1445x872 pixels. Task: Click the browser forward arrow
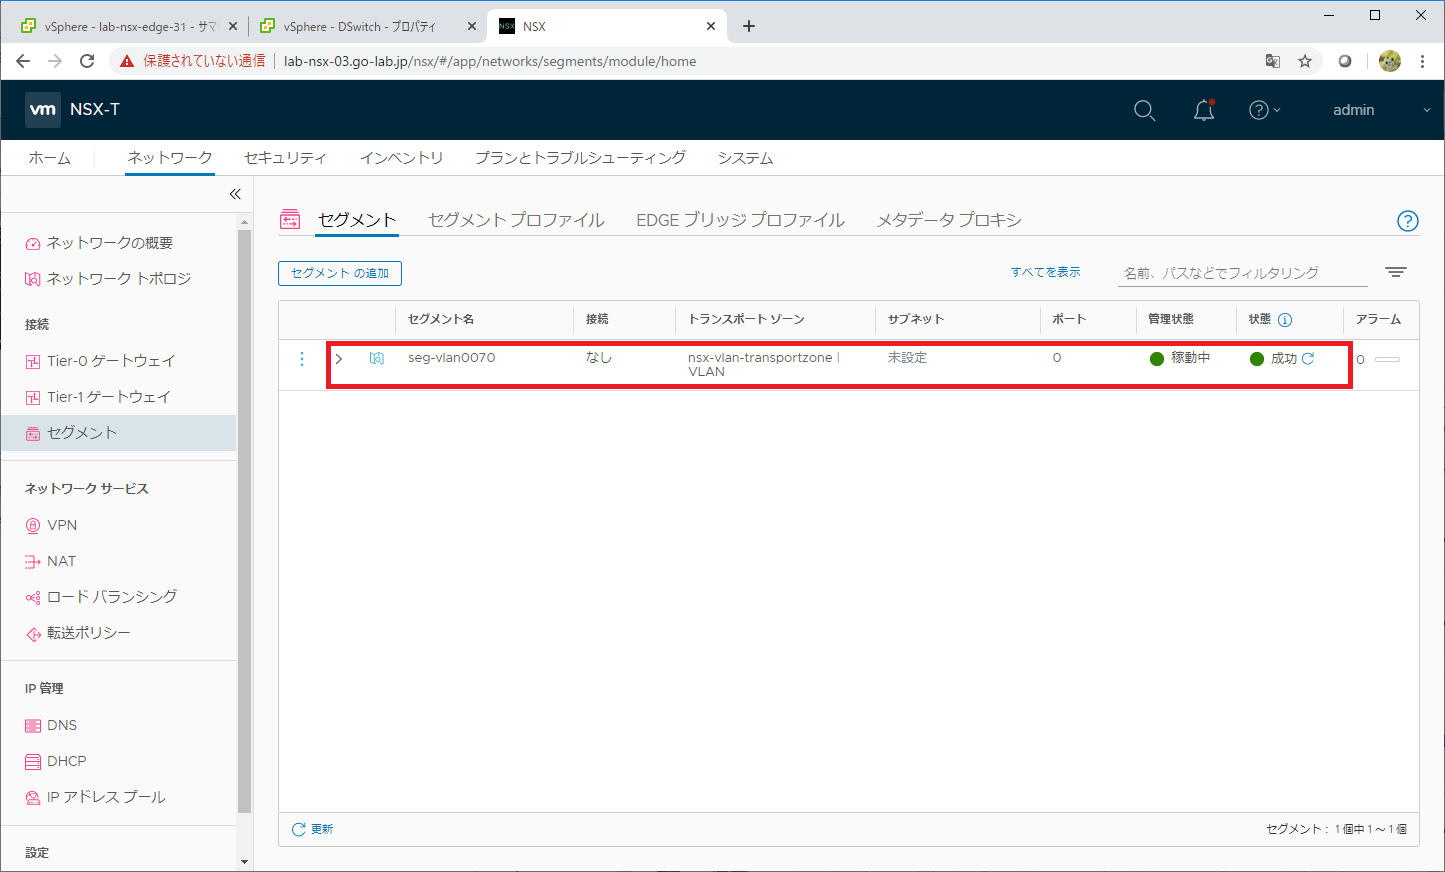click(55, 61)
